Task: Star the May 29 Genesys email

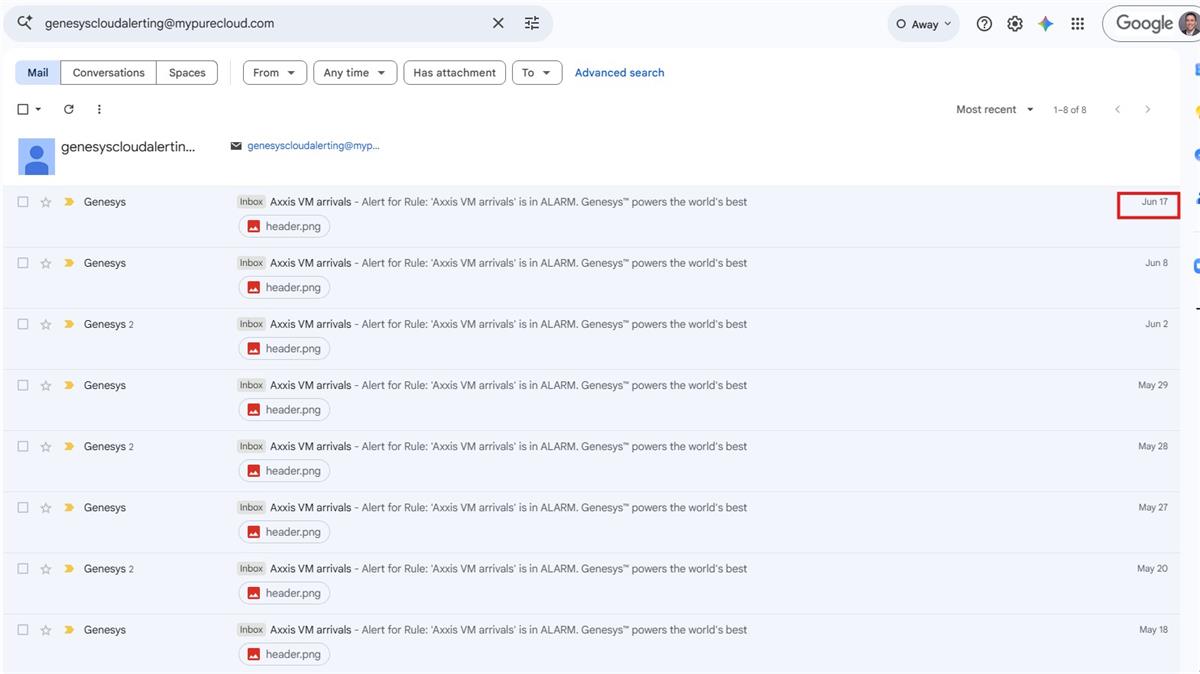Action: click(46, 385)
